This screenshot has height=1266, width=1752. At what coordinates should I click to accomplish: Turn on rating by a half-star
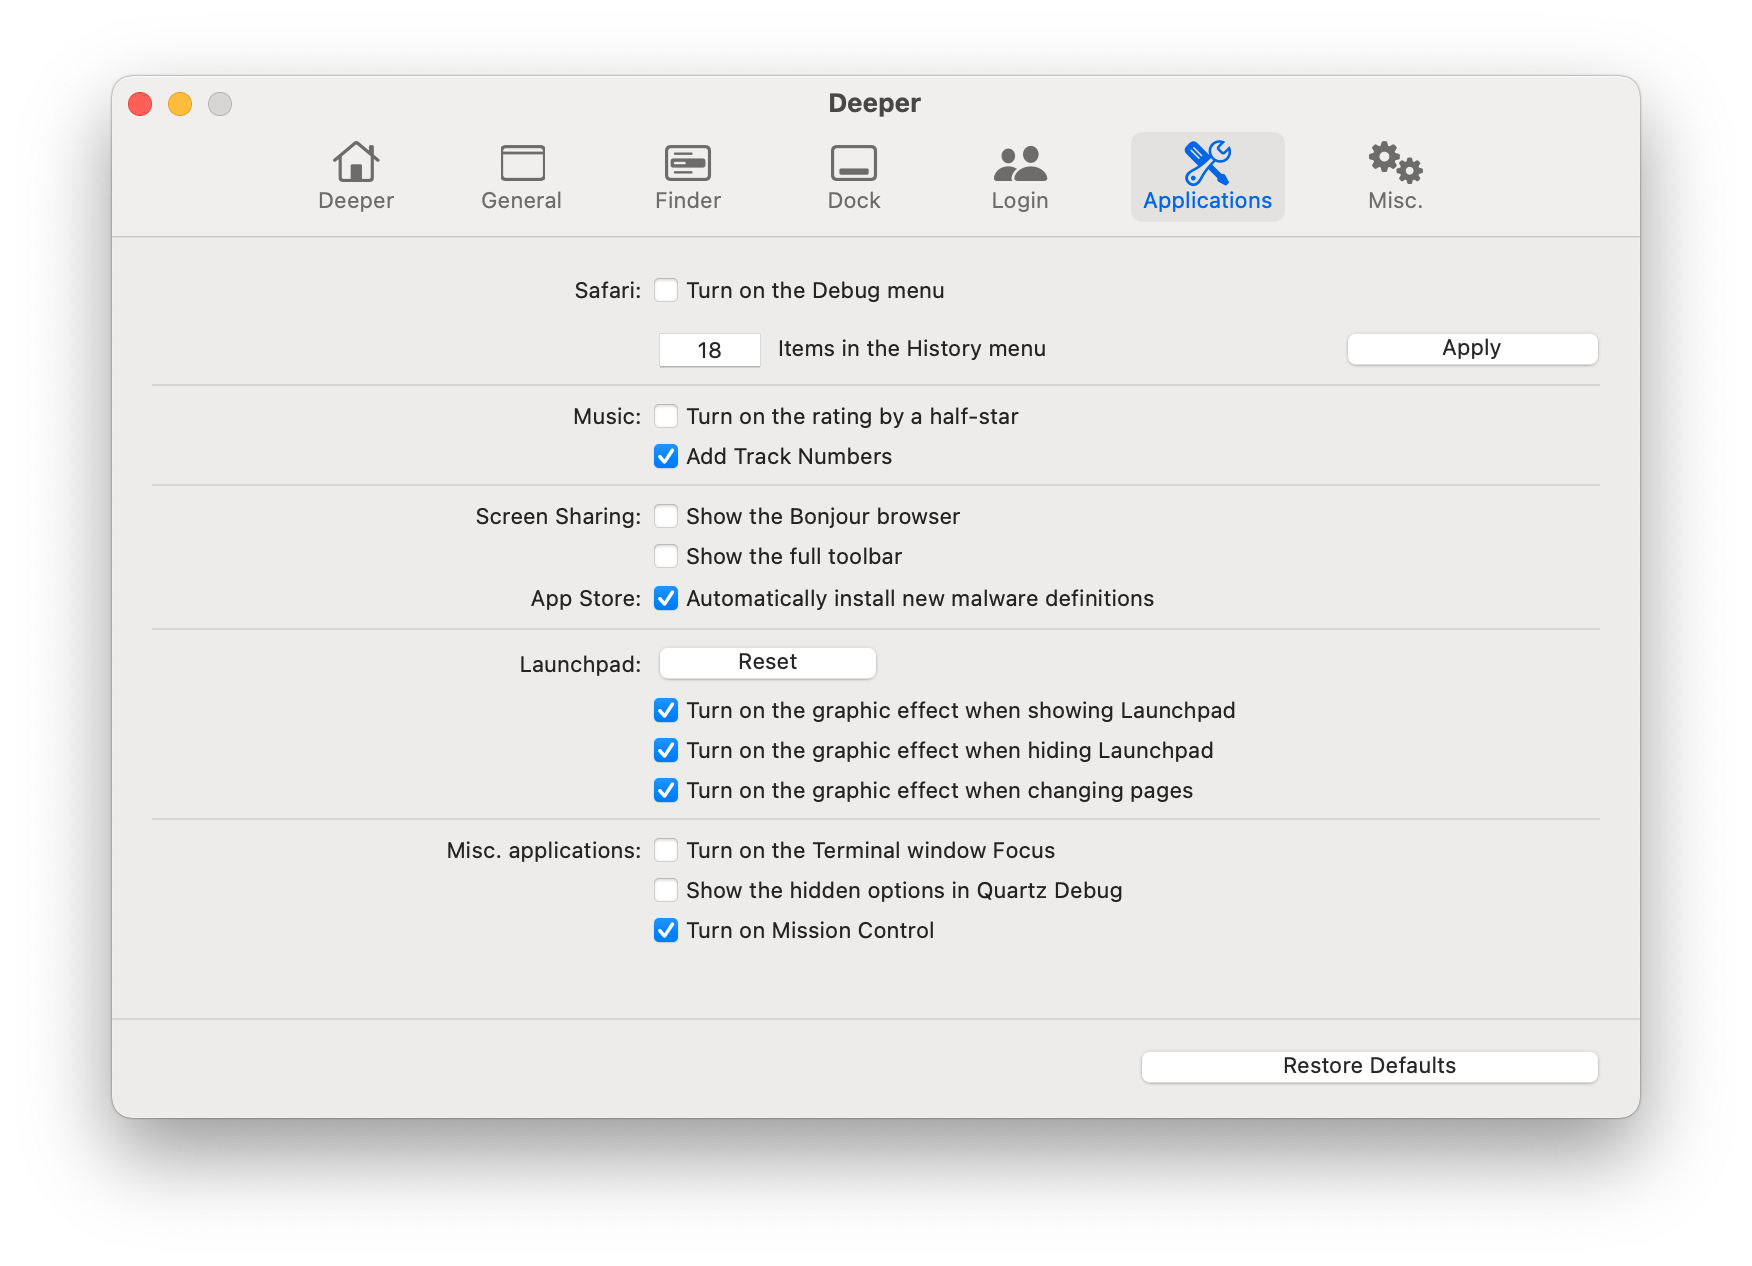coord(666,416)
